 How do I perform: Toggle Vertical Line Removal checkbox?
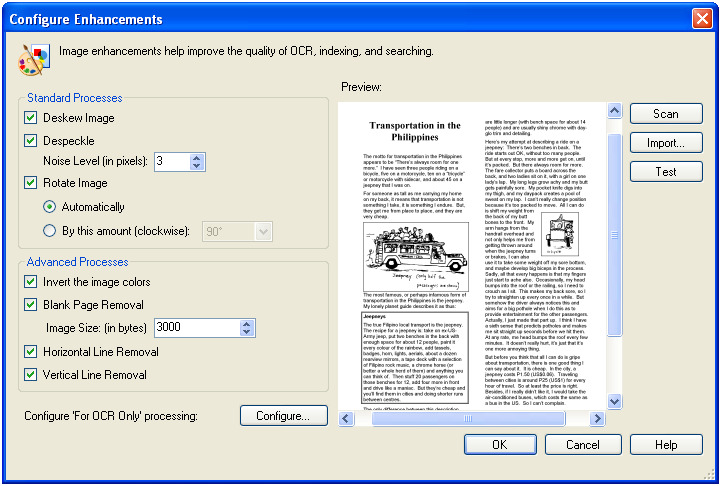(x=30, y=374)
